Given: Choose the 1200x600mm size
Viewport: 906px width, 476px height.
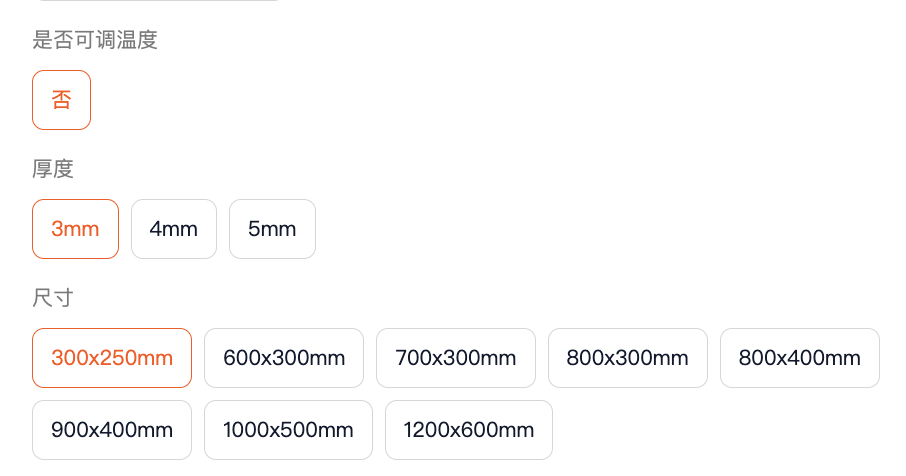Looking at the screenshot, I should click(469, 430).
